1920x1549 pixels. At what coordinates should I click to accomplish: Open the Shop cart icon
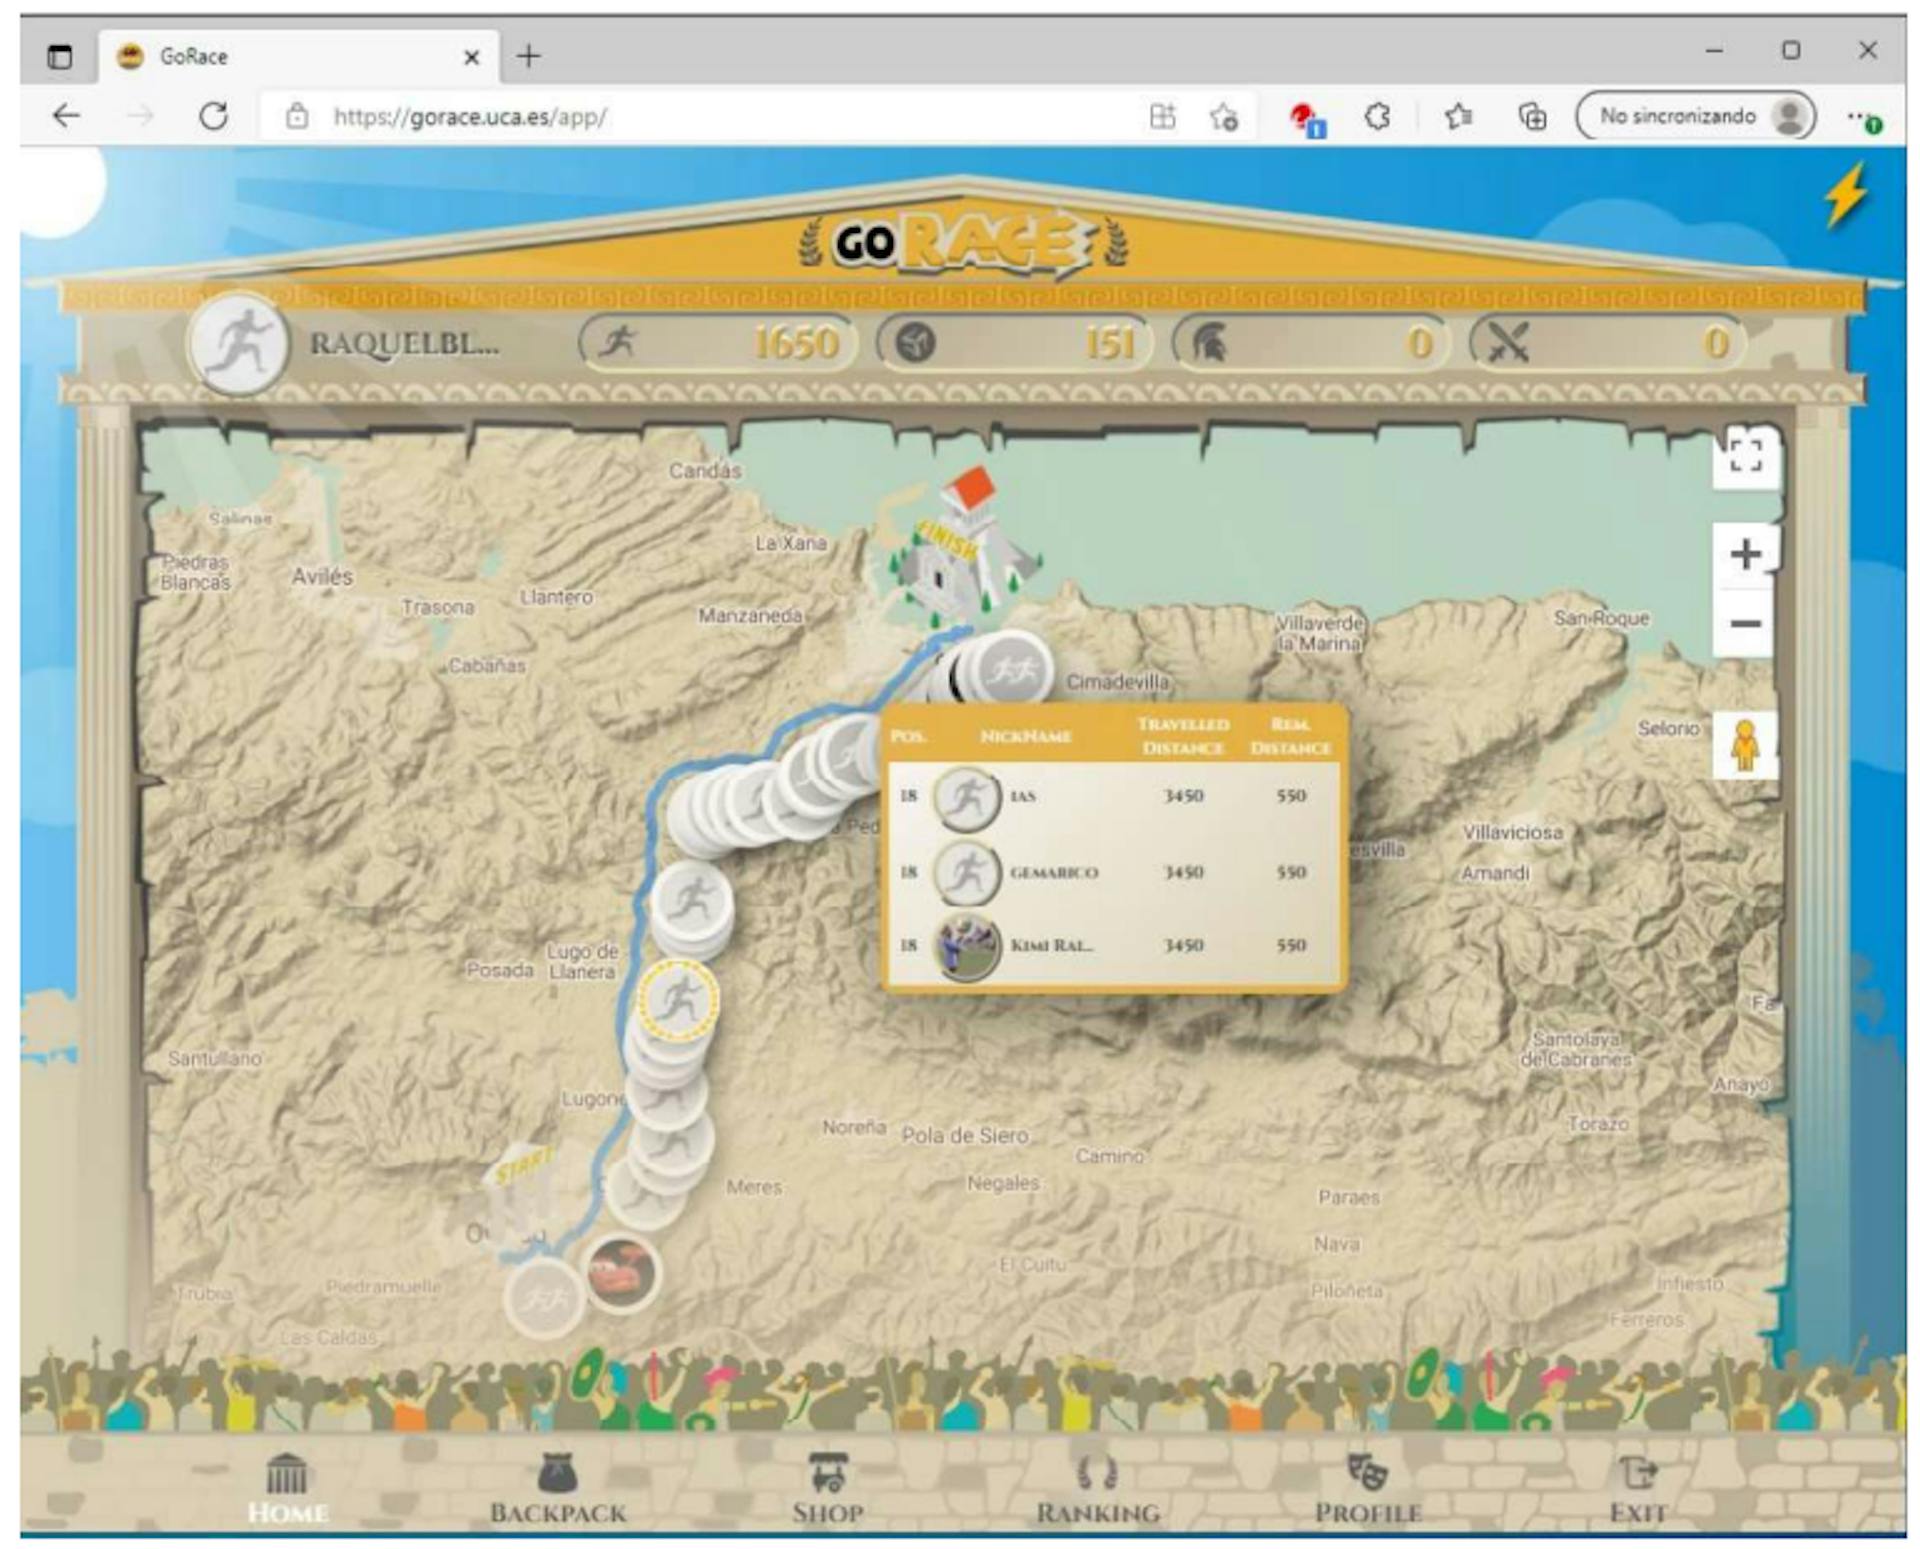827,1472
